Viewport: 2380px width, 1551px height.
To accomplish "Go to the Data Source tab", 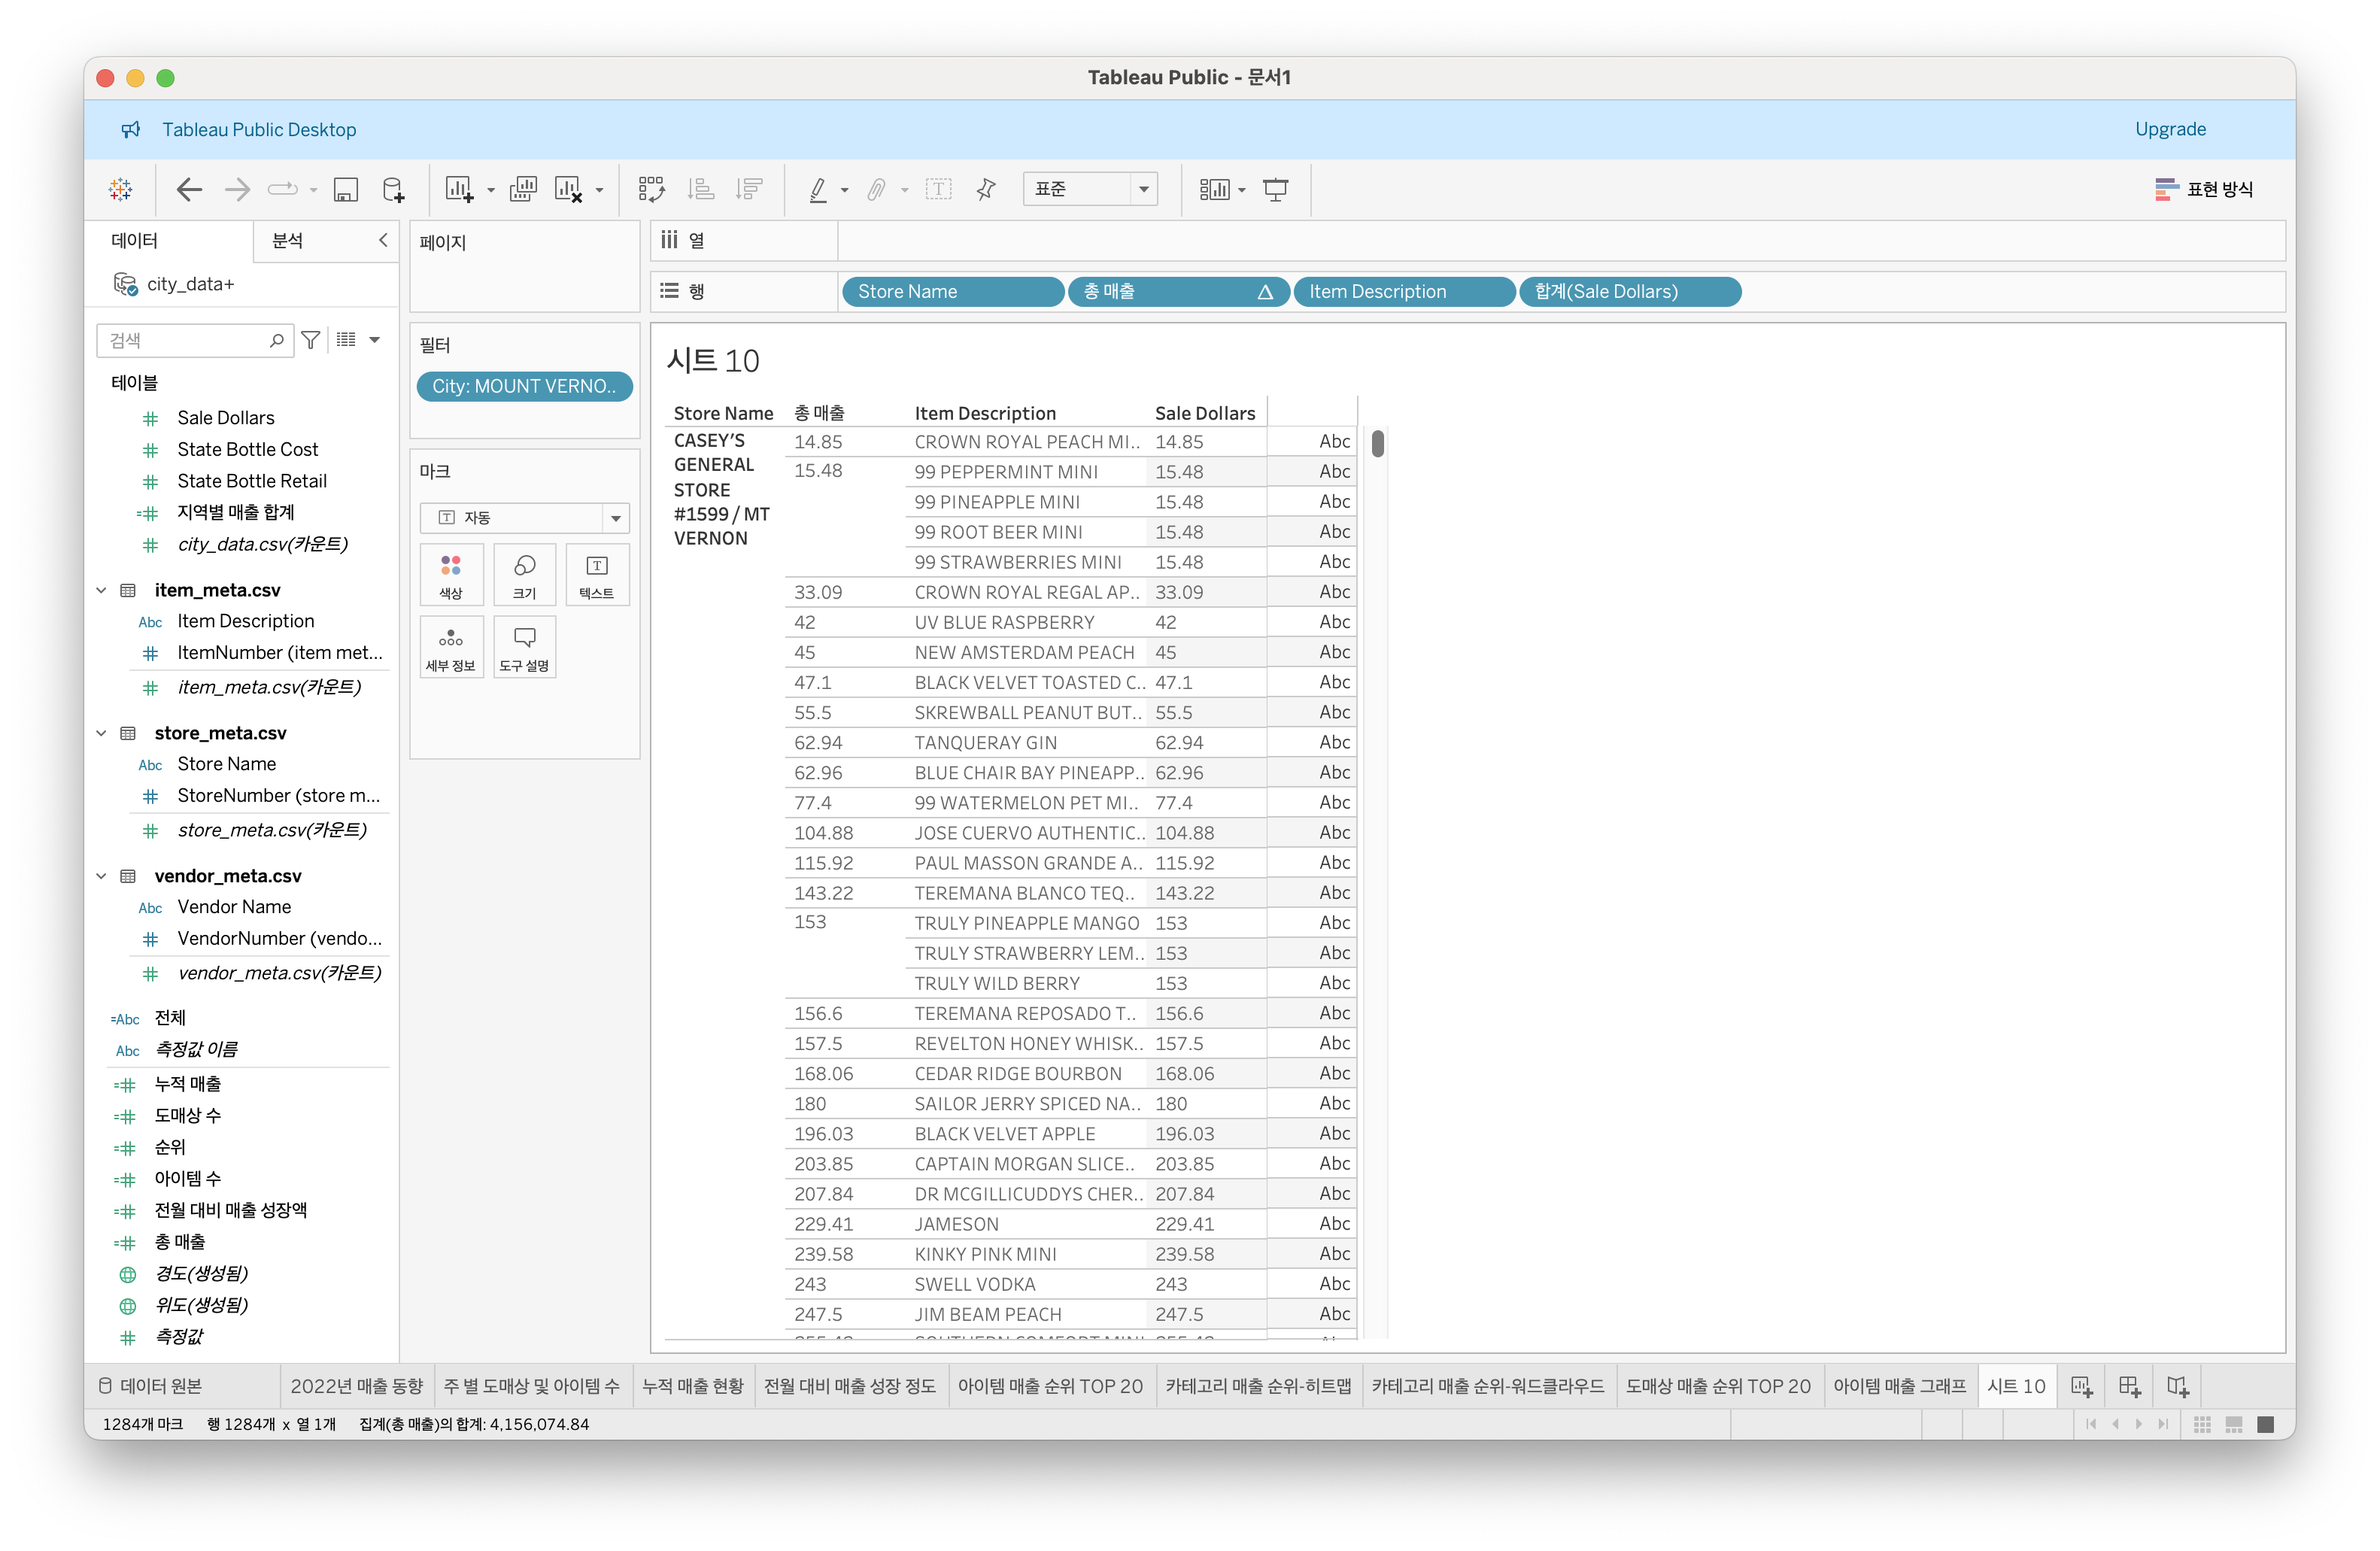I will (150, 1386).
